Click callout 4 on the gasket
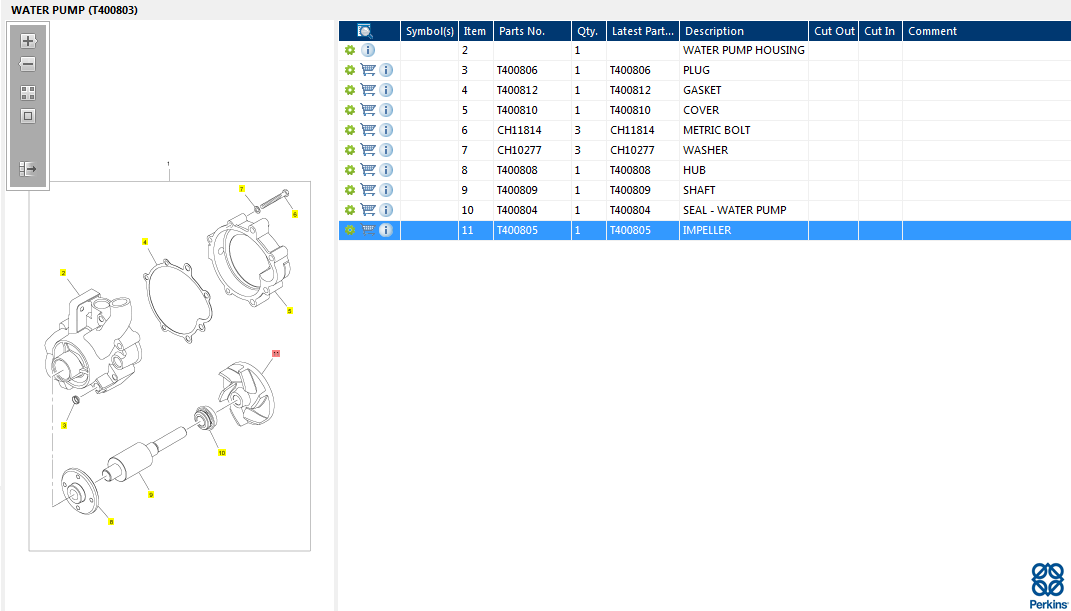The width and height of the screenshot is (1071, 611). (145, 242)
